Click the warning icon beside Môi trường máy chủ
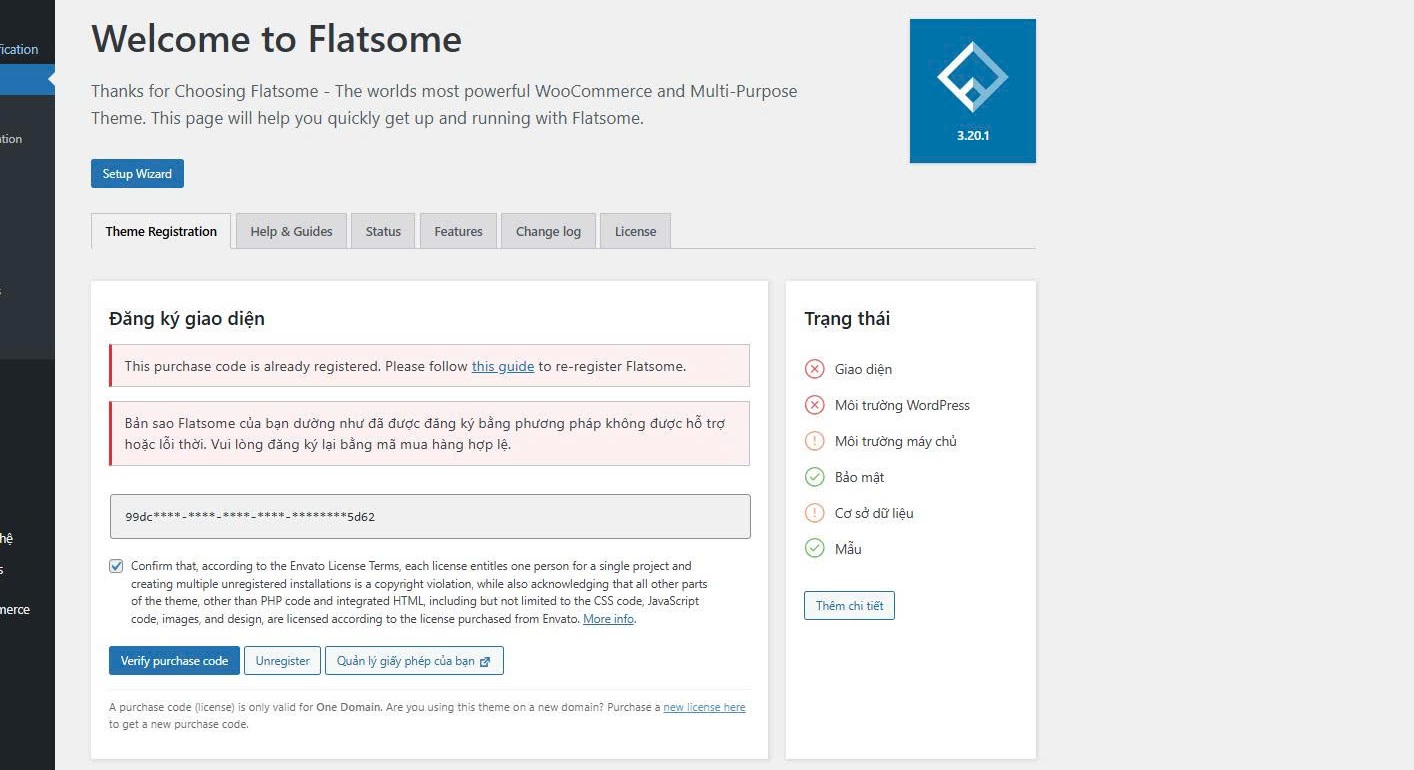The width and height of the screenshot is (1414, 770). [x=813, y=441]
